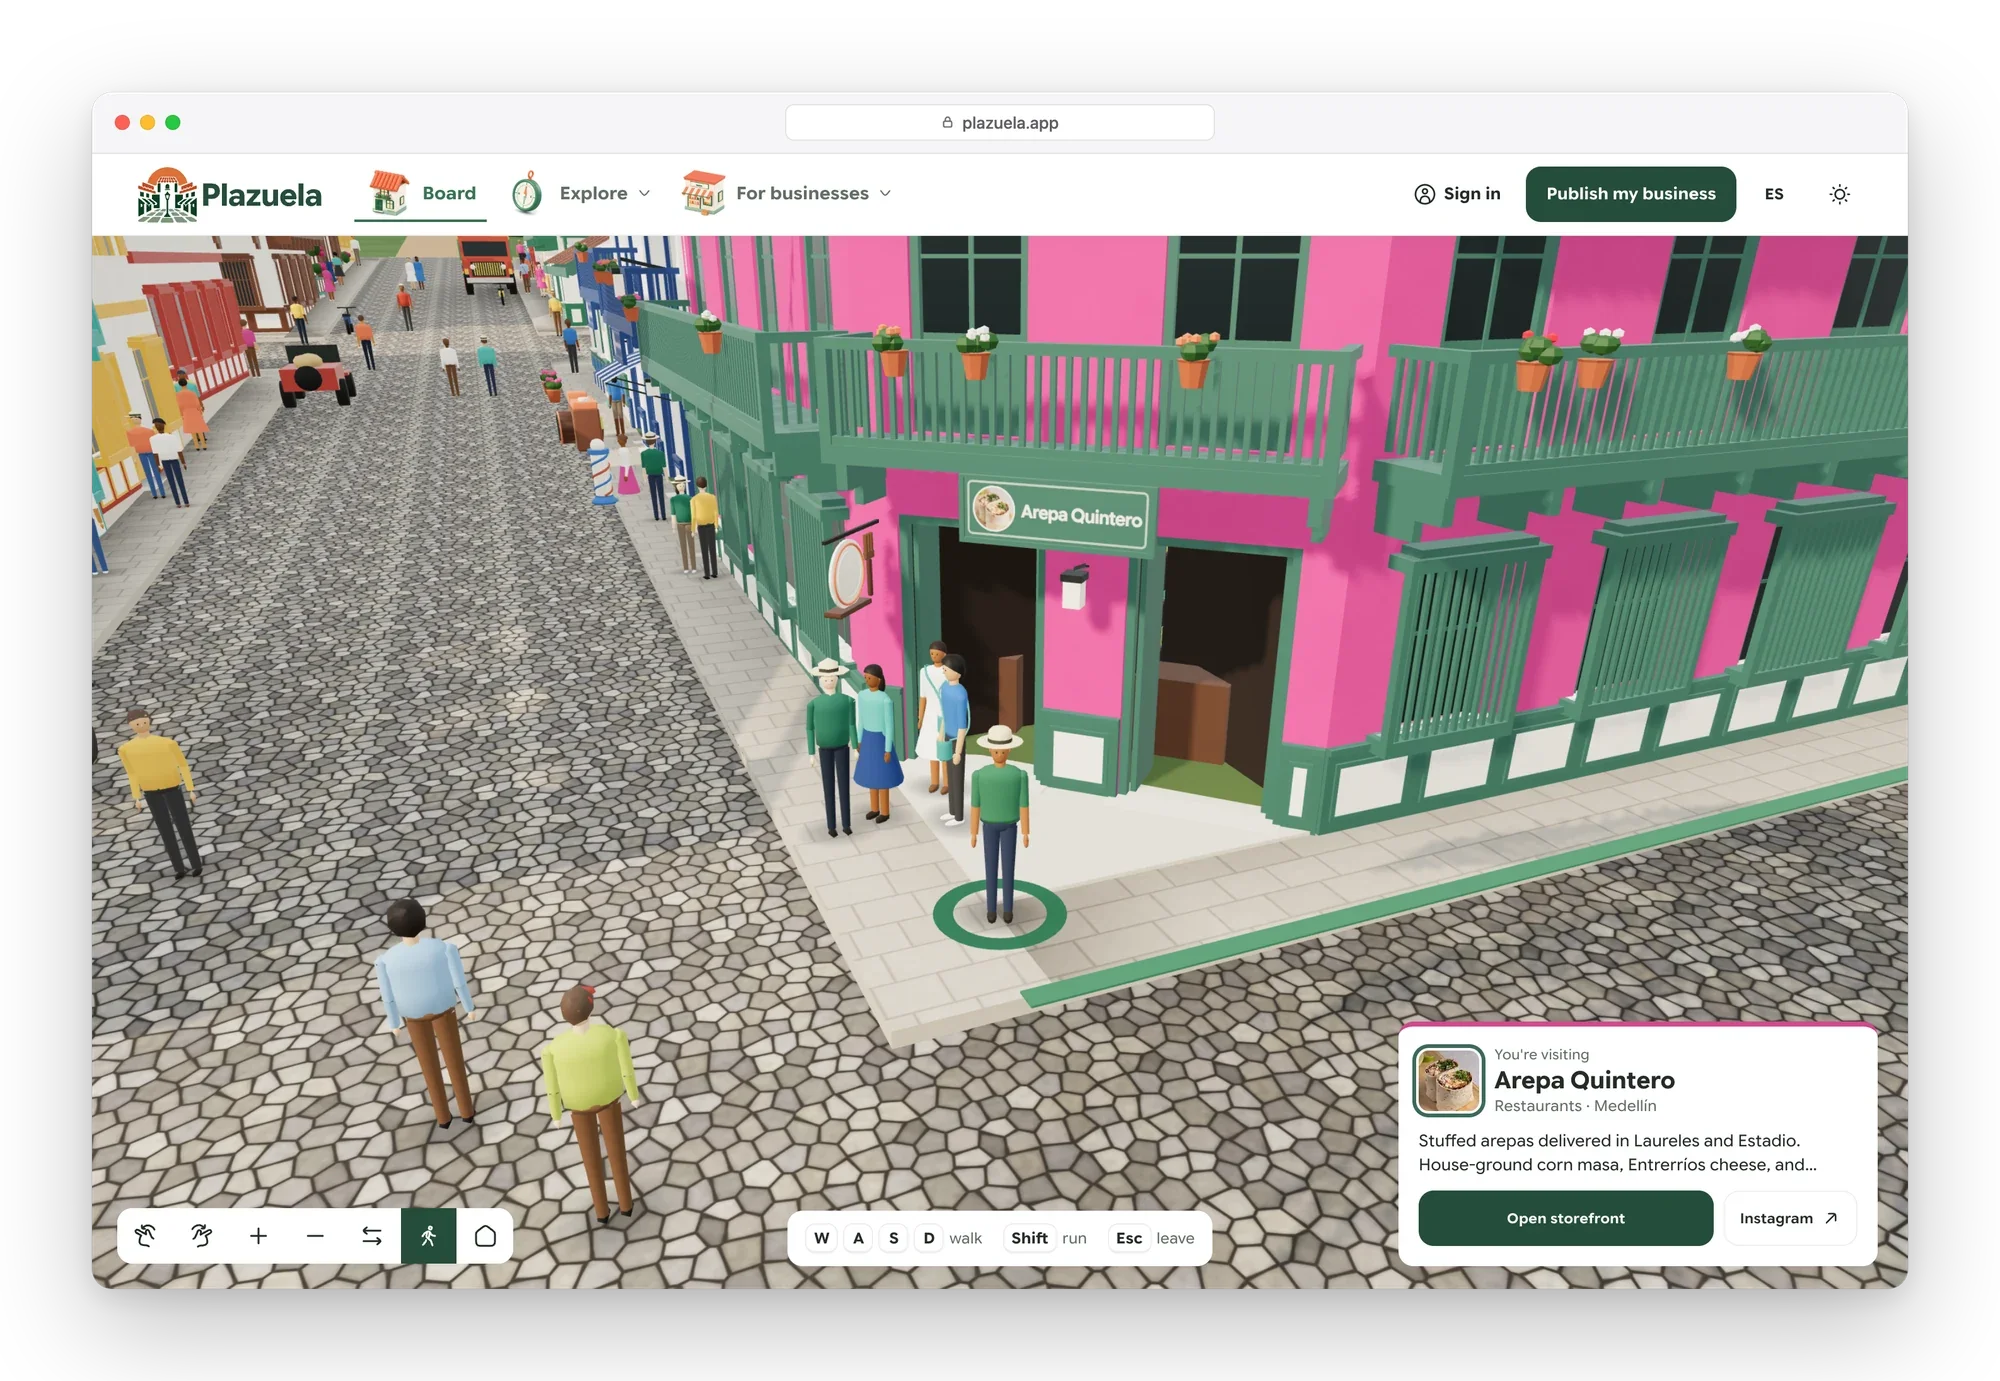Click the "Restaurants · Medellín" text
Image resolution: width=2000 pixels, height=1381 pixels.
pos(1575,1106)
